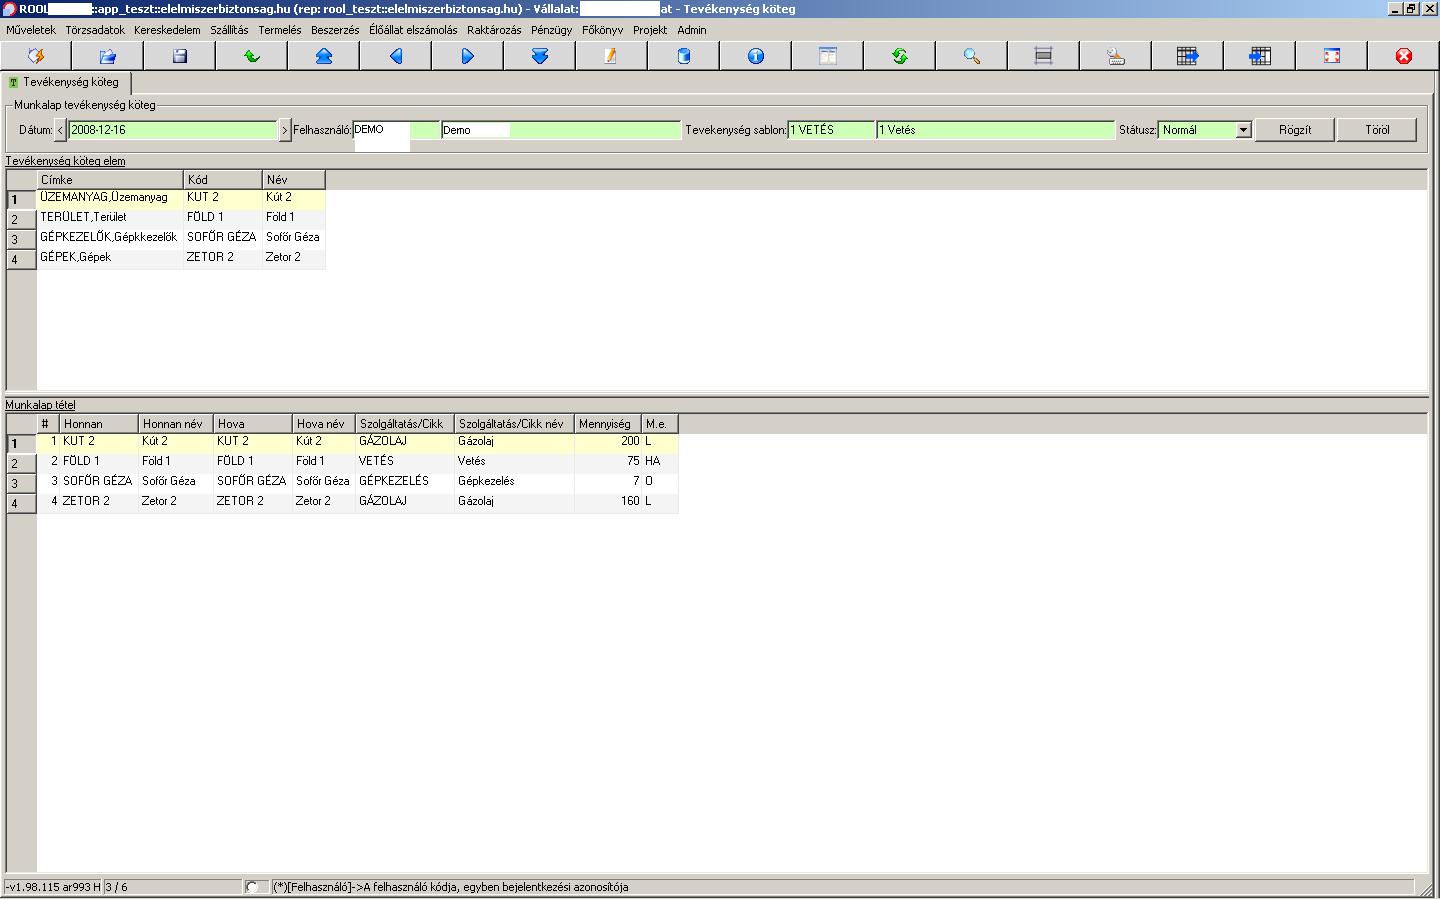Go to next record with right arrow
The image size is (1440, 900).
pos(468,56)
